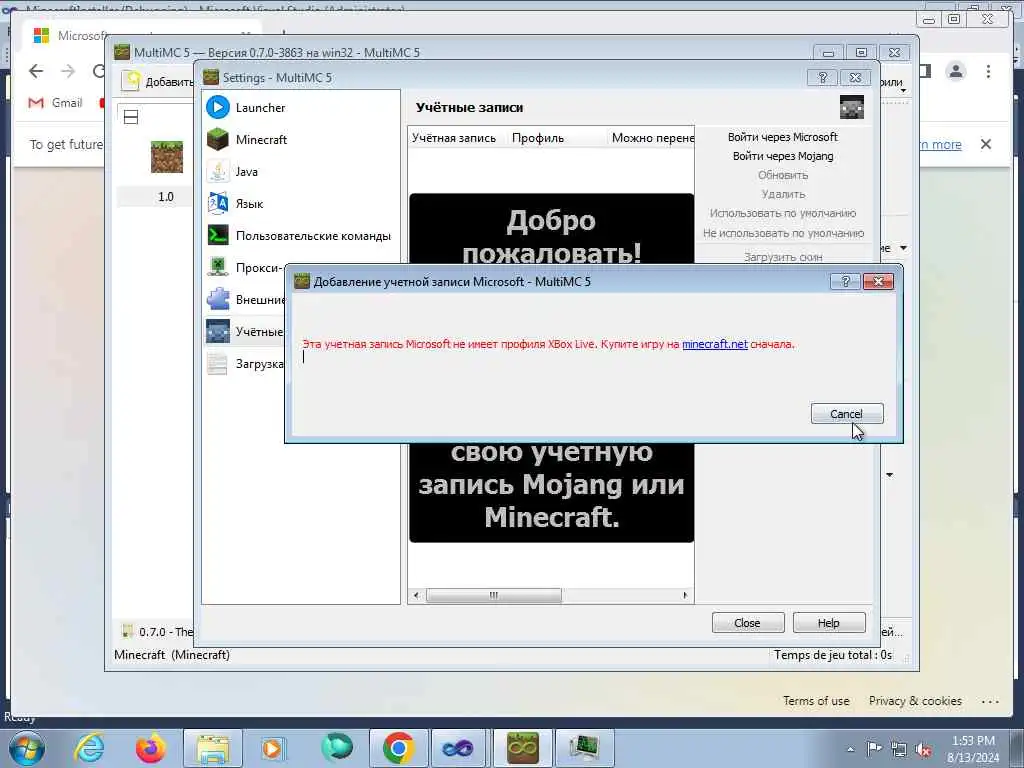Open Firefox from taskbar
The image size is (1024, 768).
click(x=151, y=748)
